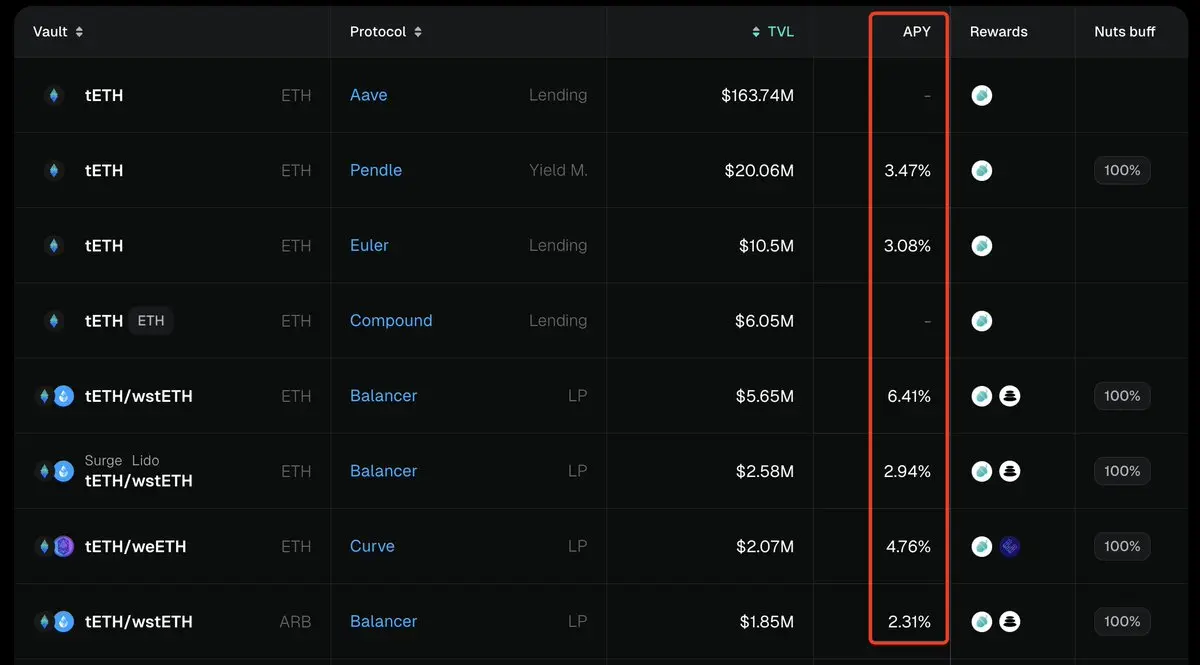The width and height of the screenshot is (1200, 665).
Task: Click the $10.5M TVL value
Action: pos(766,245)
